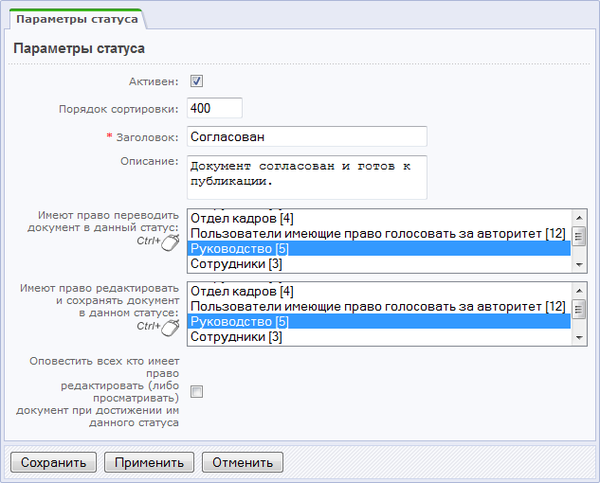Screen dimensions: 600x483
Task: Hit the Отменить button
Action: pos(243,462)
